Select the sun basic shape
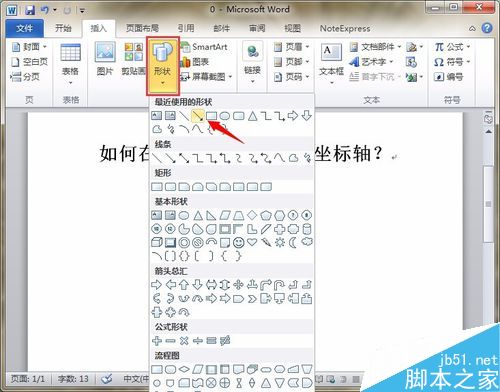500x392 pixels. pos(279,242)
